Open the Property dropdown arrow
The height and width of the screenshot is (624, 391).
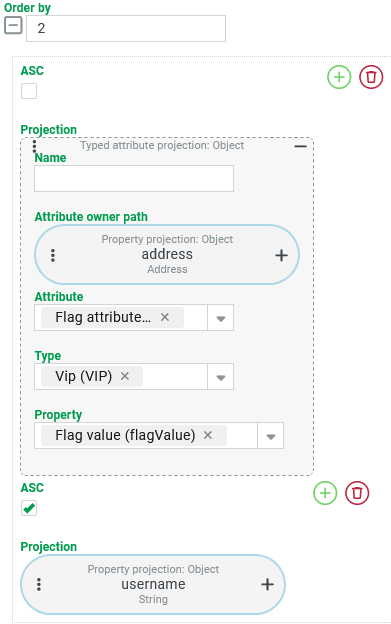[x=271, y=436]
